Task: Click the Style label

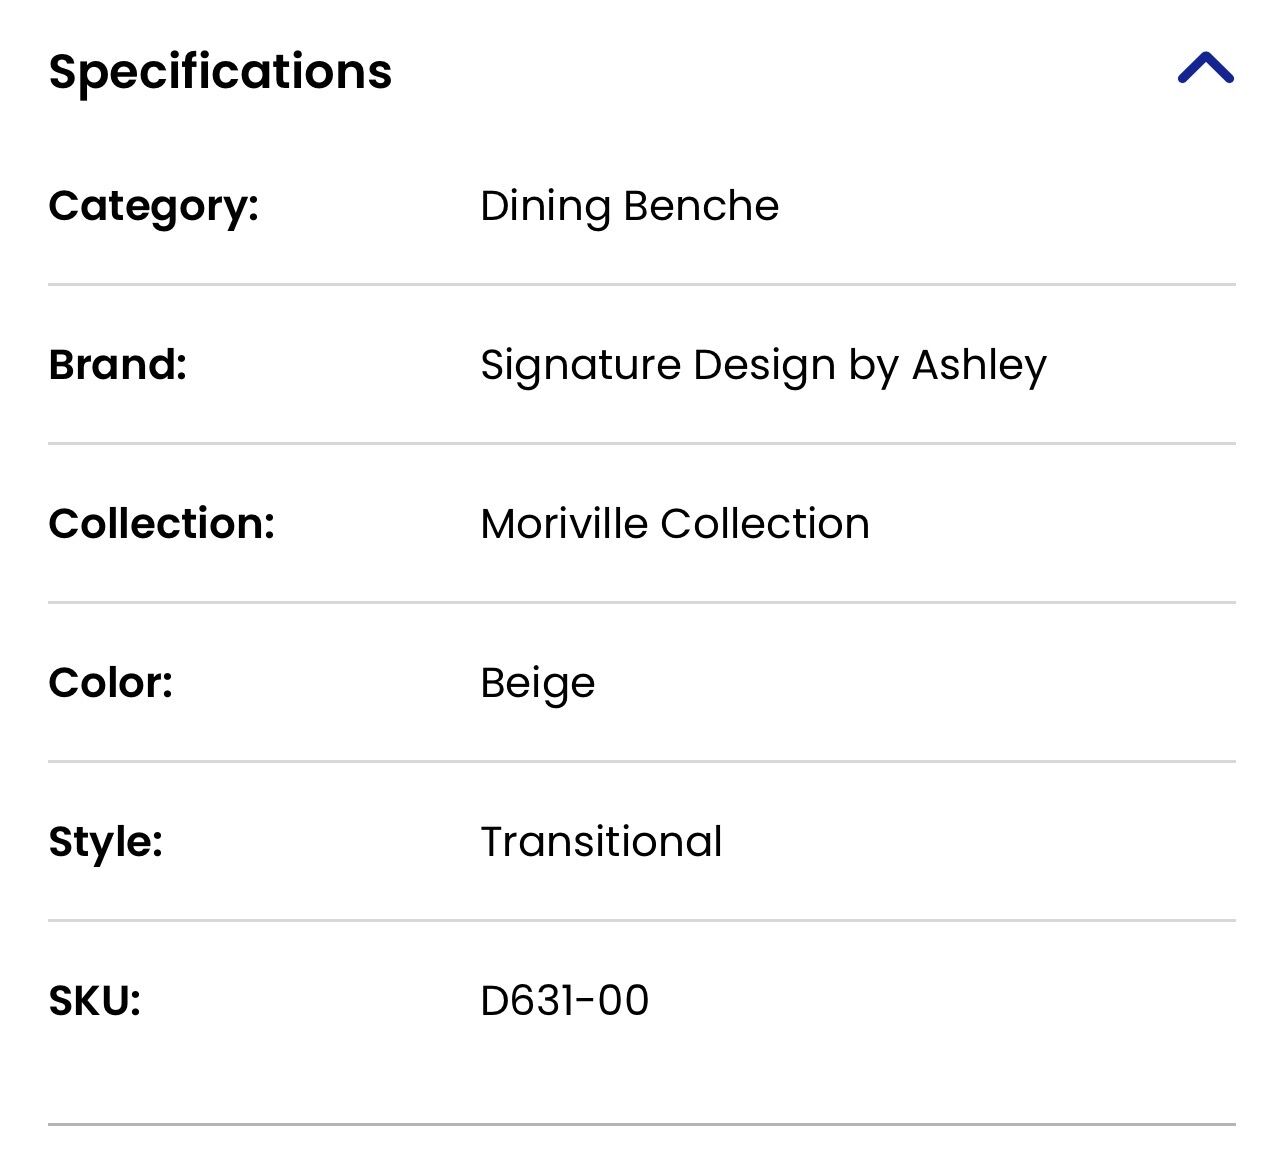Action: pos(105,842)
